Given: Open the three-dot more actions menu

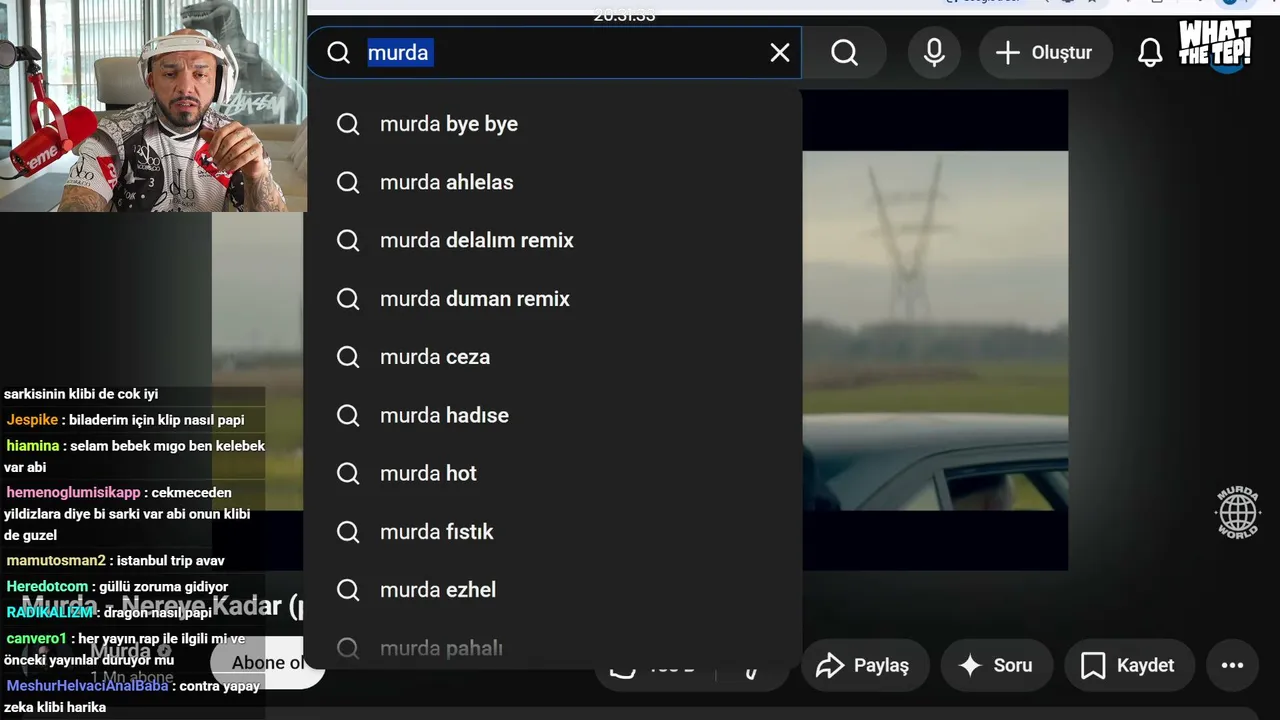Looking at the screenshot, I should 1232,665.
